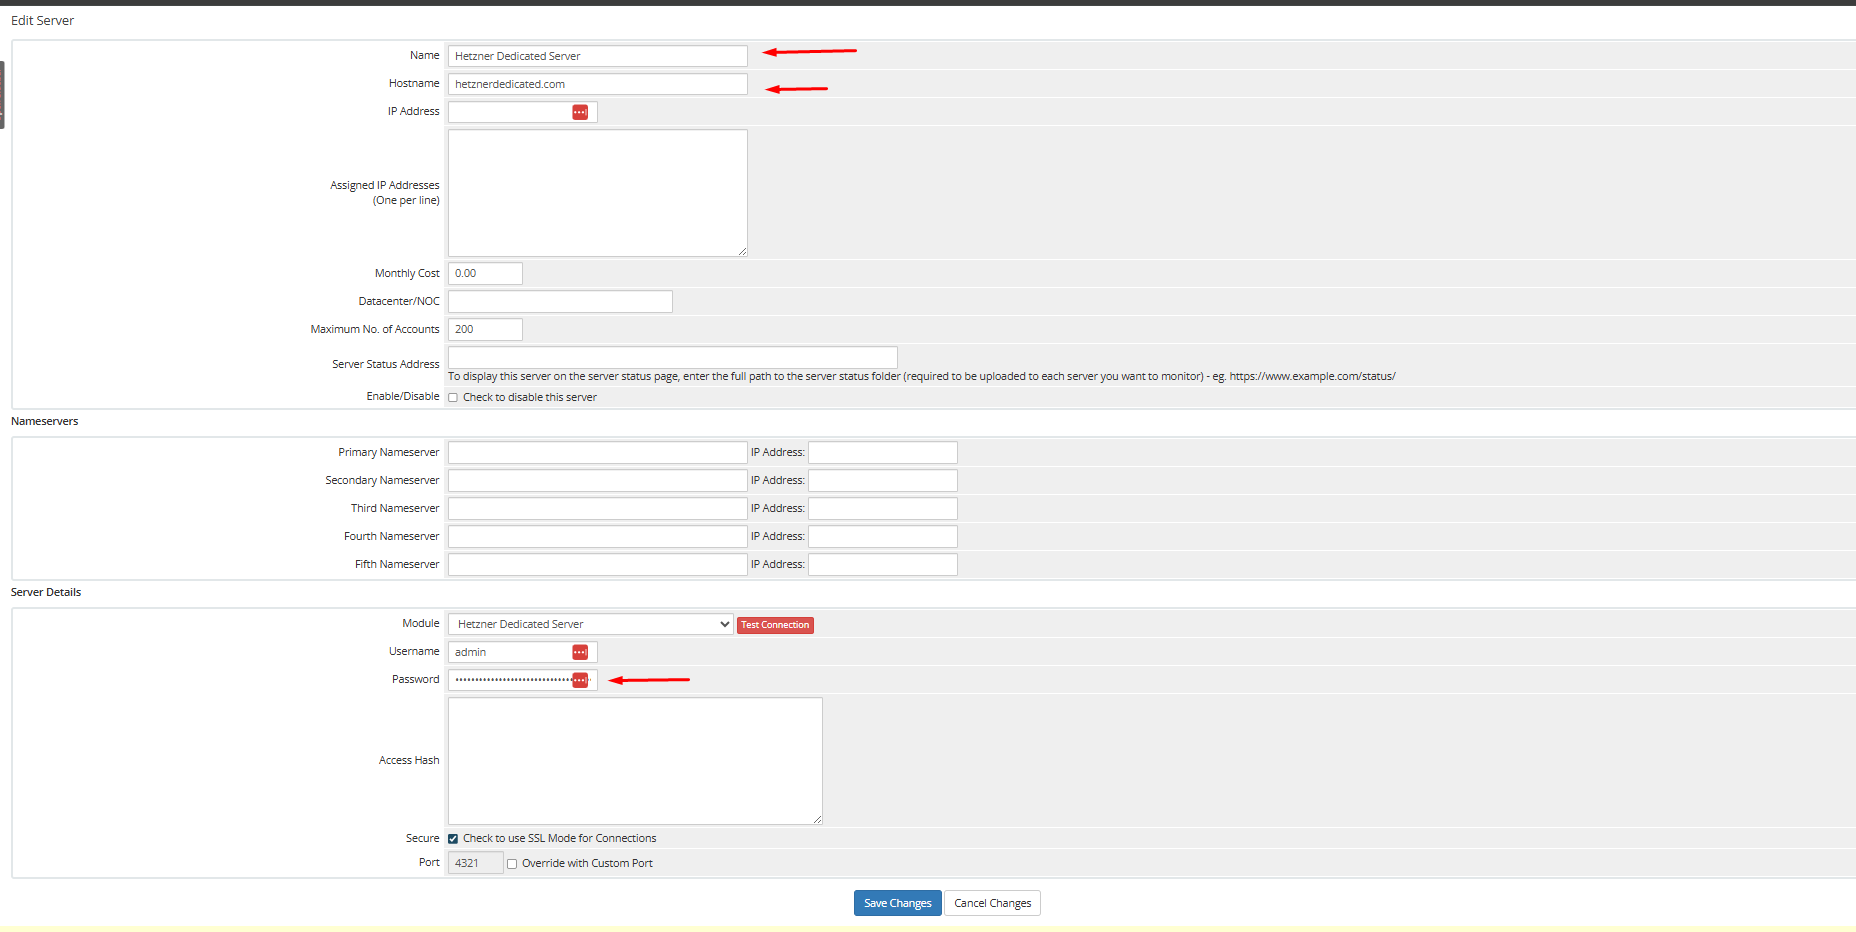Click Secondary Nameserver IP Address field
1856x932 pixels.
882,481
